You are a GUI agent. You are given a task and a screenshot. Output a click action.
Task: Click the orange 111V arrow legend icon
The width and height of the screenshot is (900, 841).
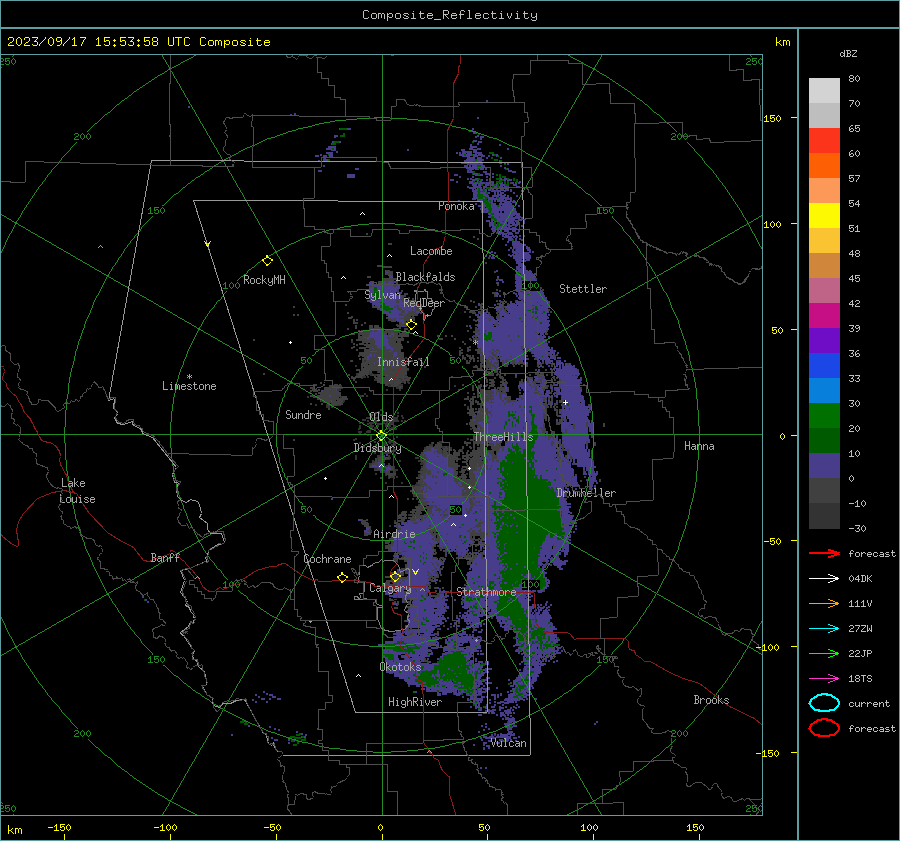[x=824, y=603]
